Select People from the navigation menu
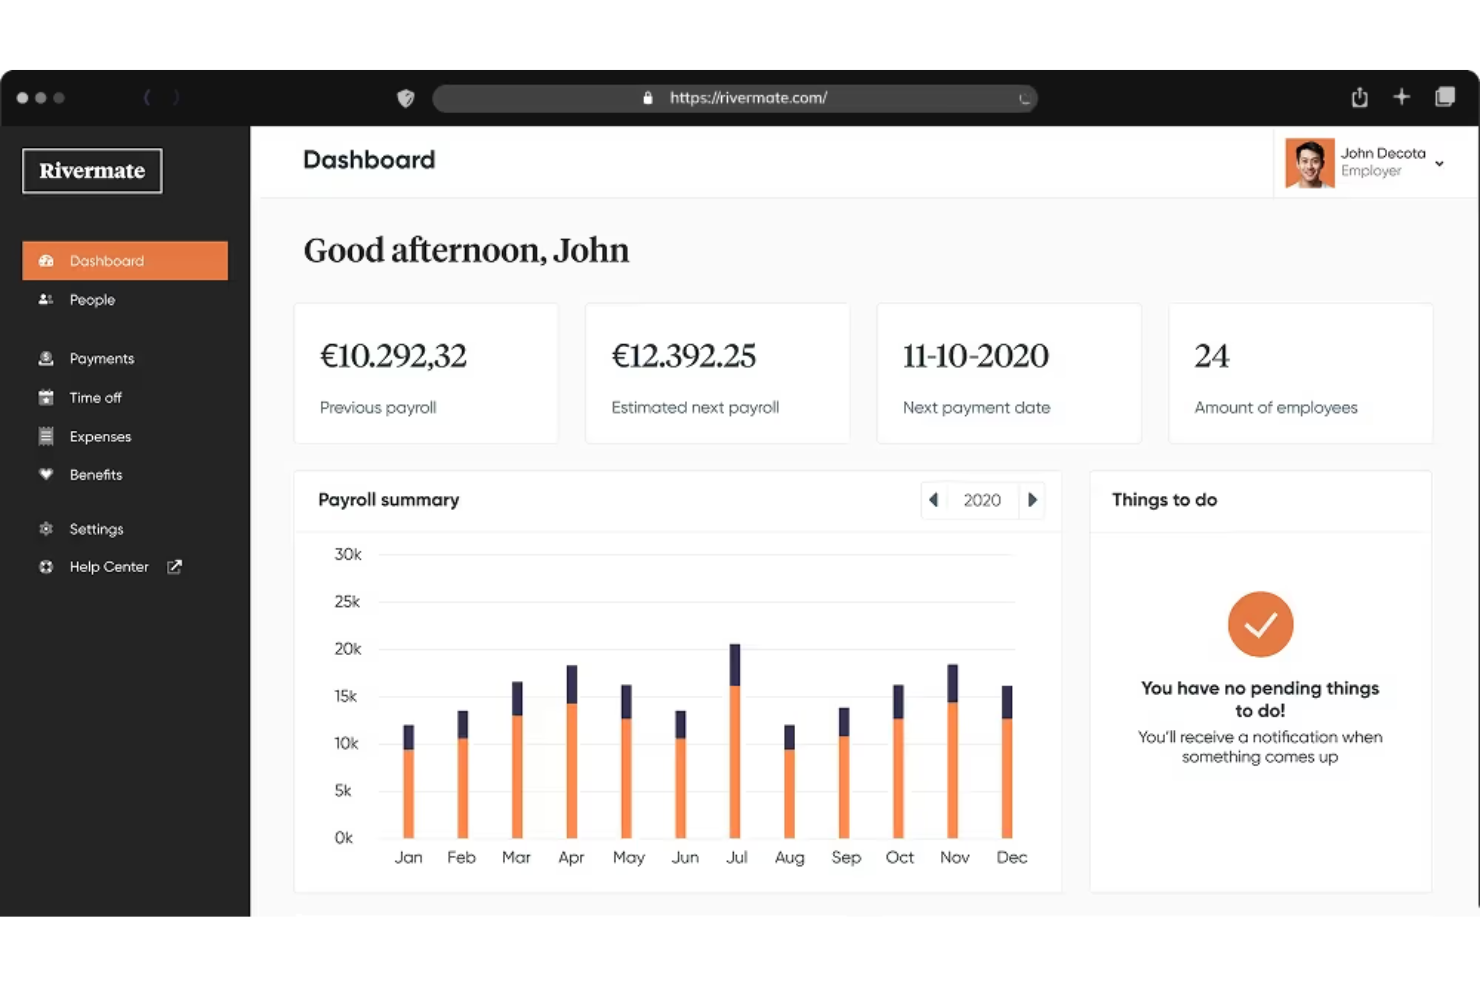The image size is (1480, 987). (x=92, y=299)
